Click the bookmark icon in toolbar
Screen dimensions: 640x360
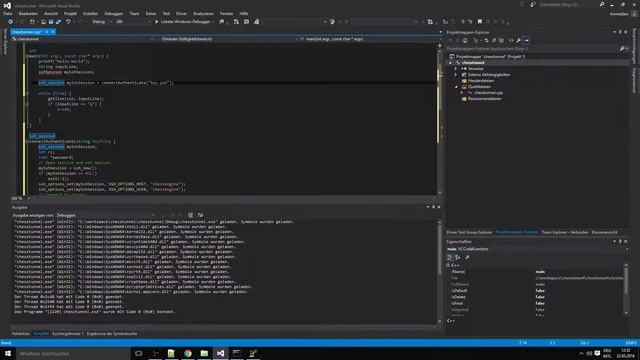pyautogui.click(x=480, y=22)
